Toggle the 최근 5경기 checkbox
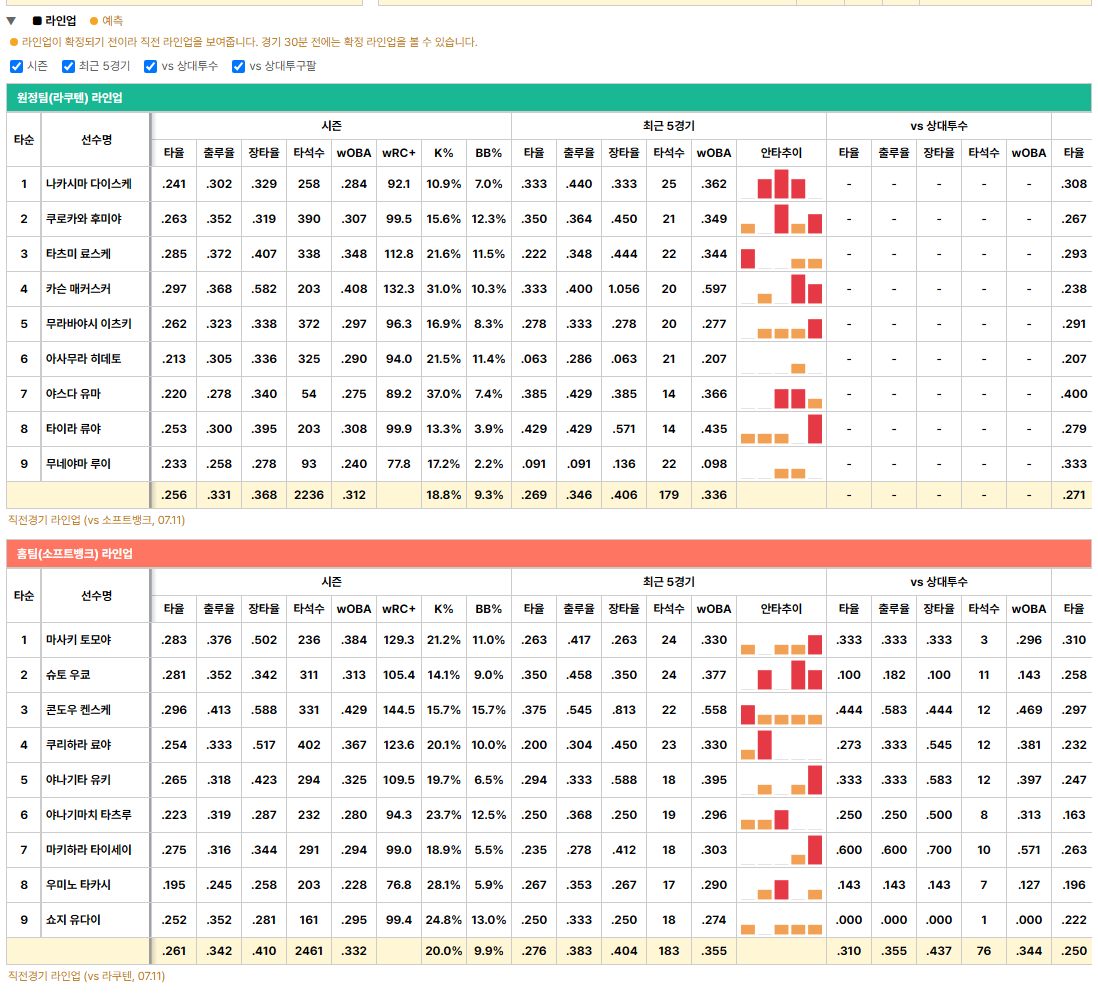 68,67
